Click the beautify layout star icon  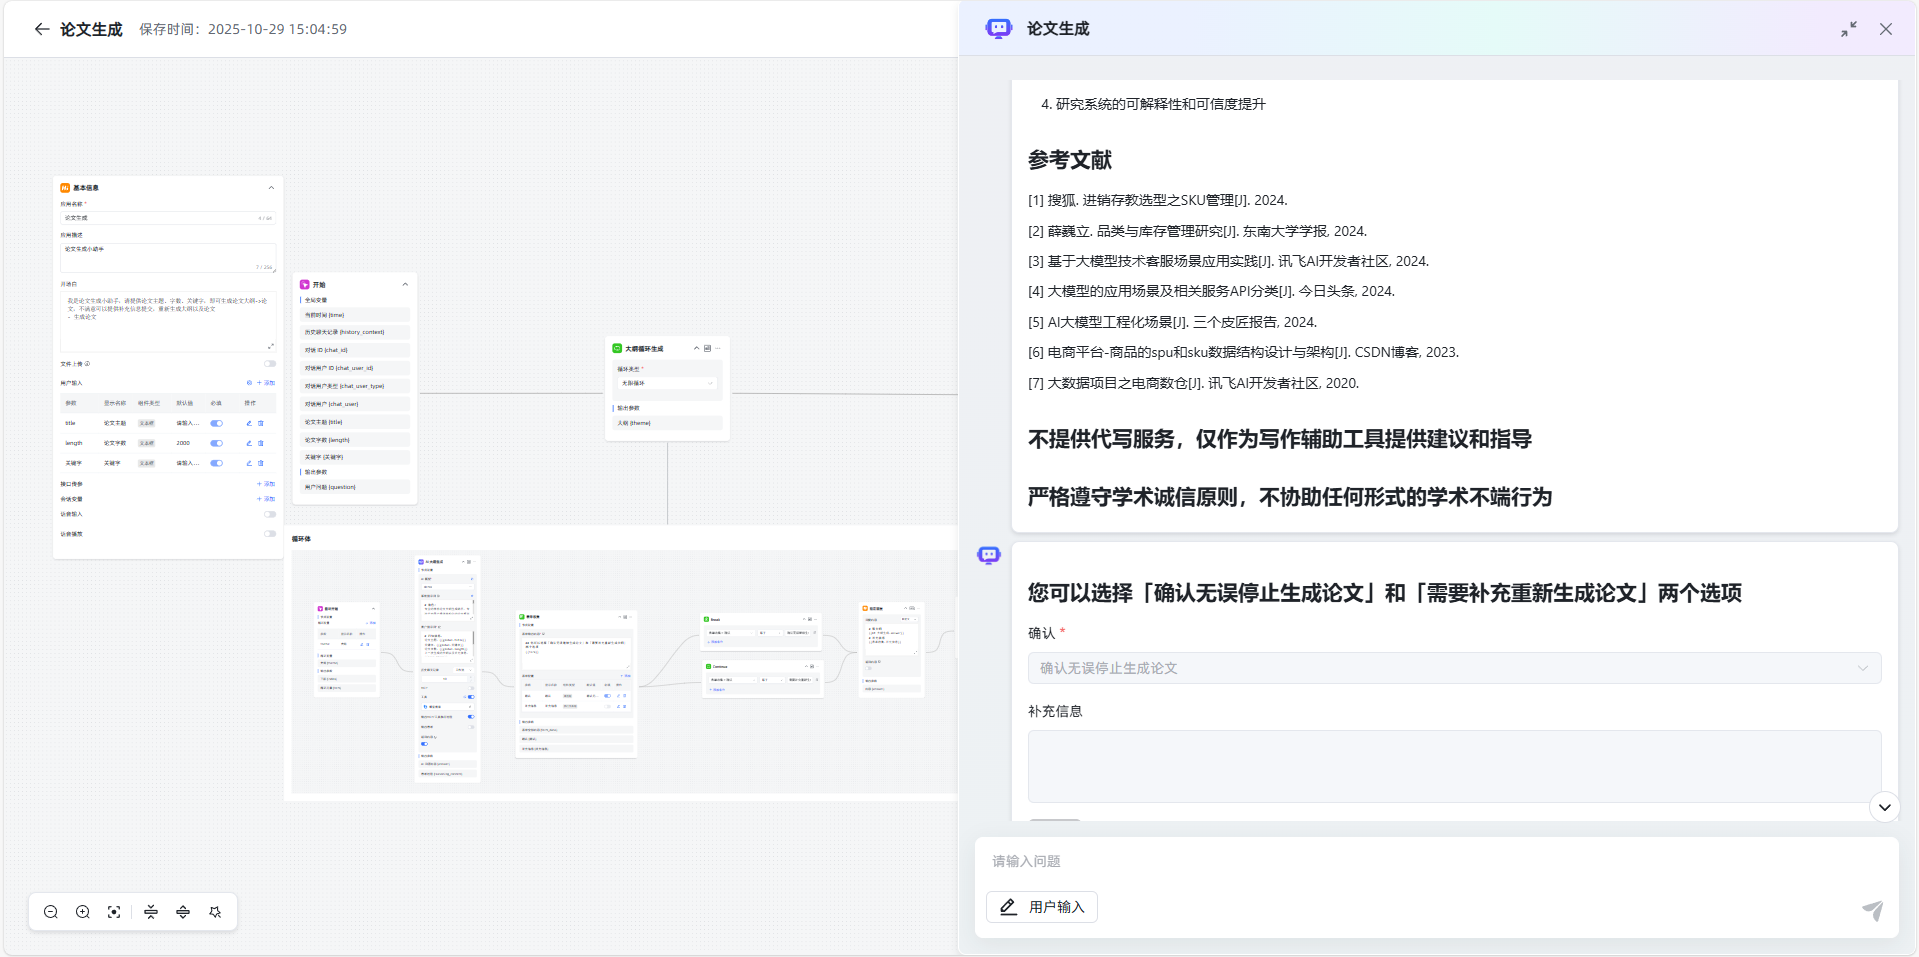[x=215, y=912]
